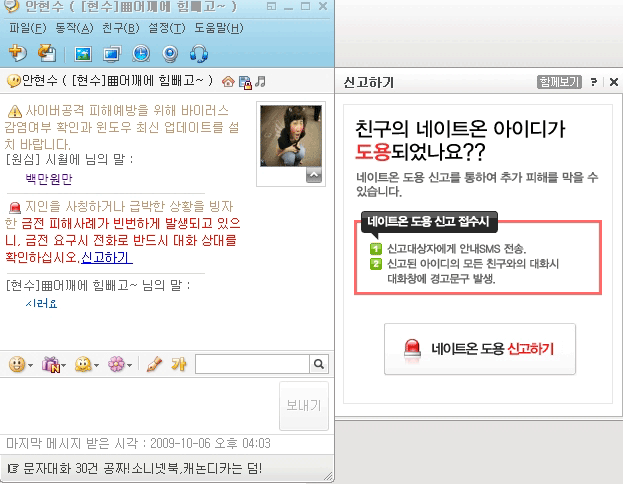Open the animated emoticon character dropdown
The height and width of the screenshot is (484, 623).
click(x=87, y=364)
